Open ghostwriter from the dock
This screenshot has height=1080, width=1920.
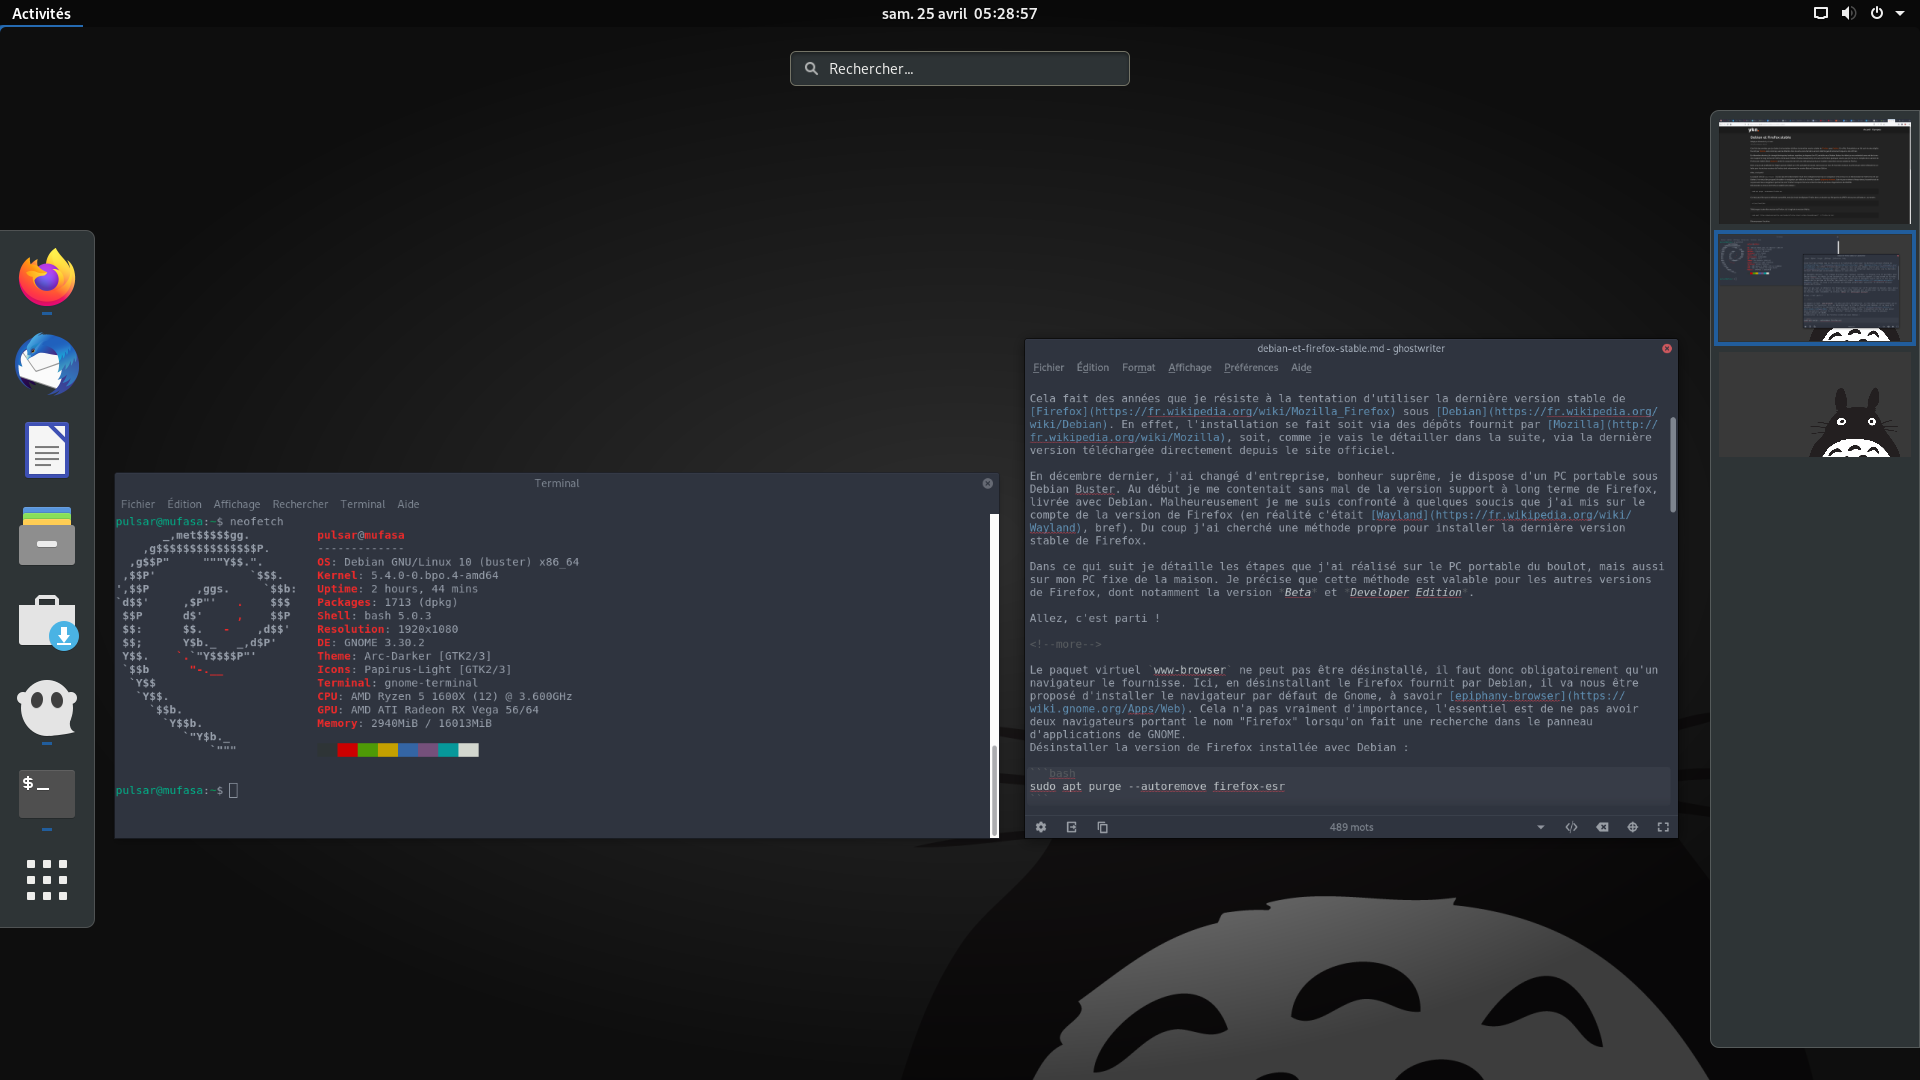point(47,708)
